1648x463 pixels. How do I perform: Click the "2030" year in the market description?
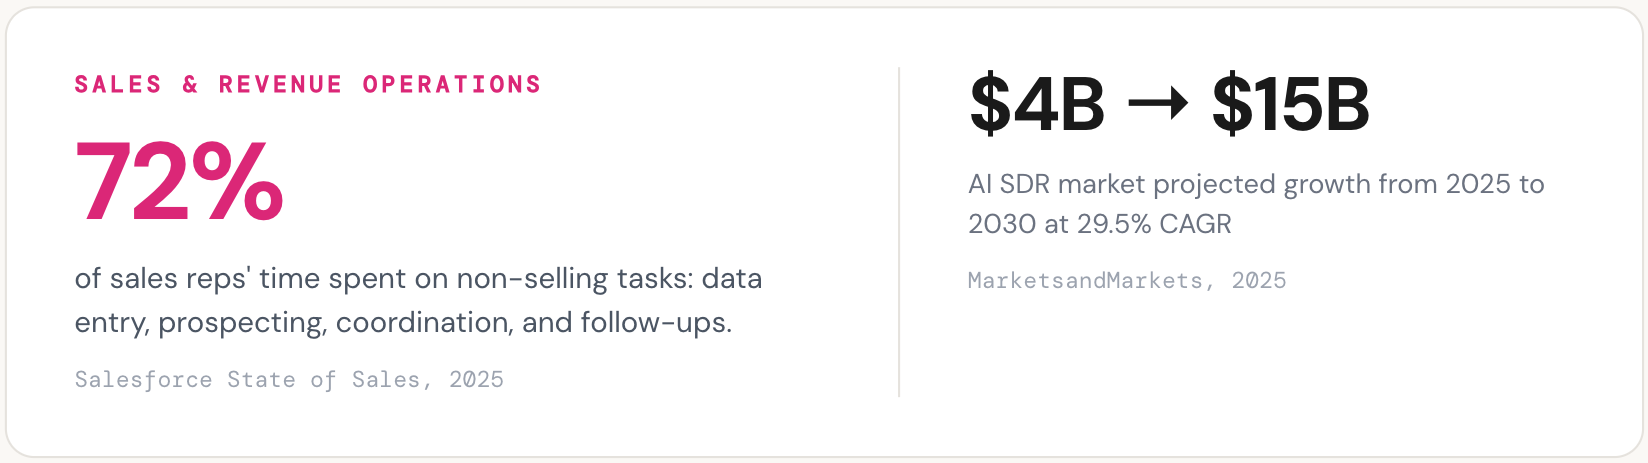pos(1002,224)
